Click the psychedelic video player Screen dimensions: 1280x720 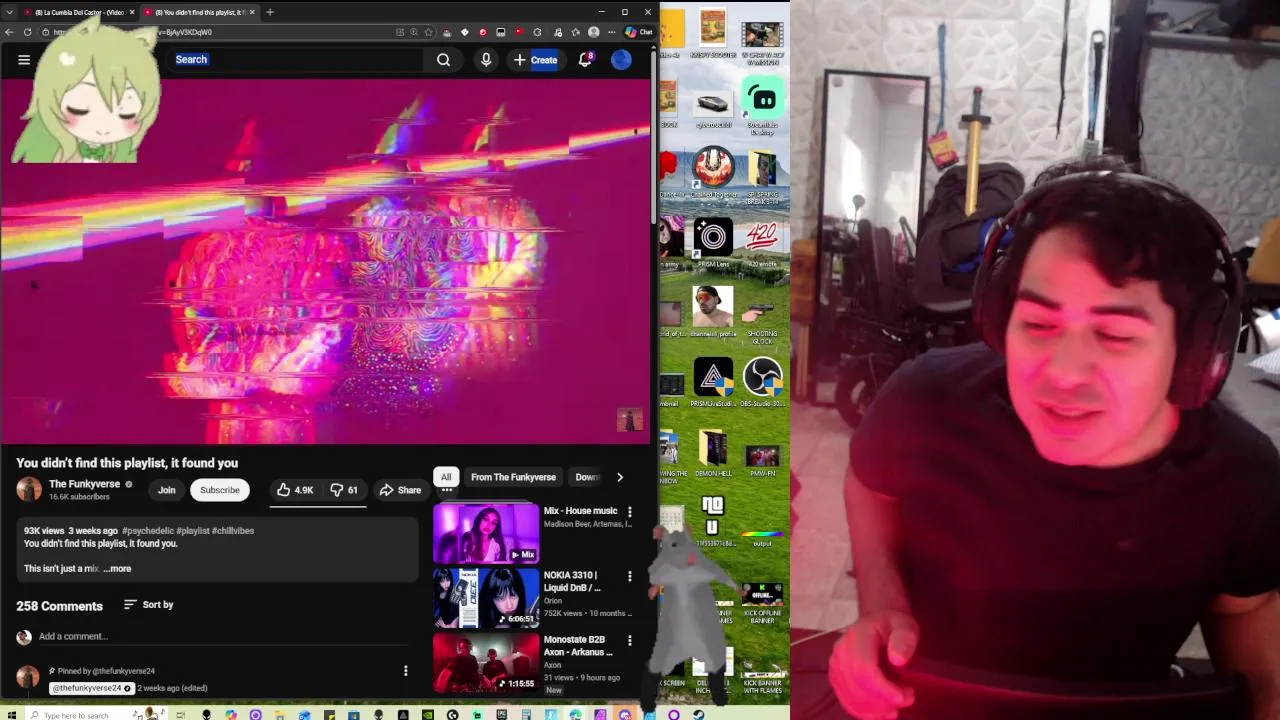[325, 260]
